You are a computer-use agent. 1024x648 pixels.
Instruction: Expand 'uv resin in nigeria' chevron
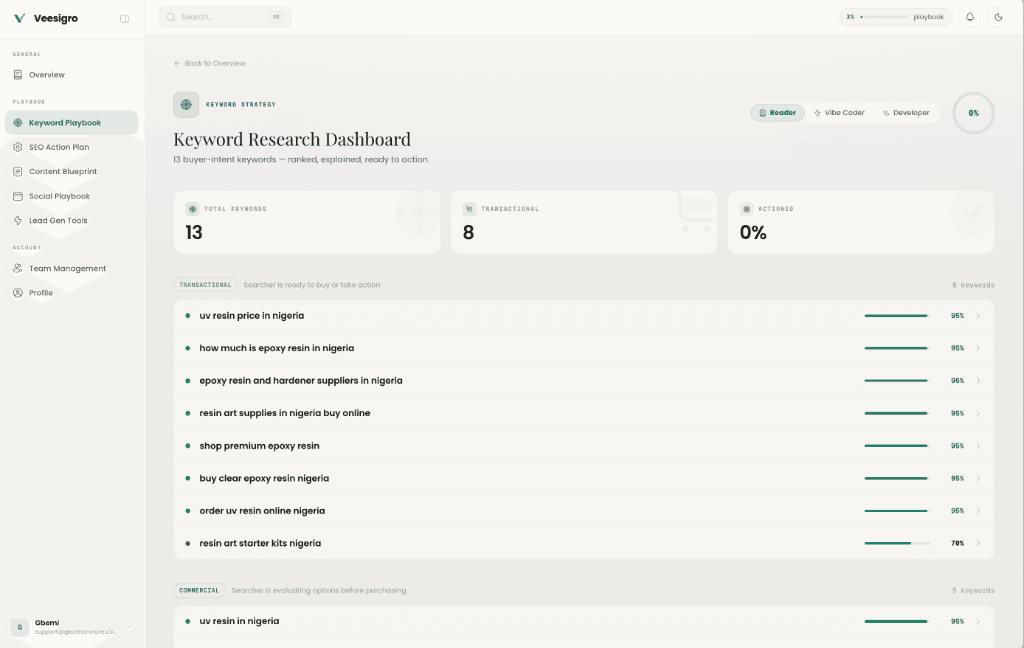[978, 621]
